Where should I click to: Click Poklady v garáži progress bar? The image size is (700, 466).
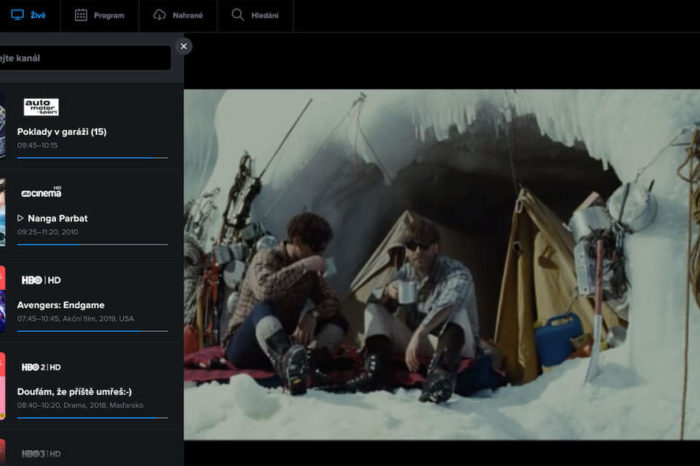[x=92, y=158]
